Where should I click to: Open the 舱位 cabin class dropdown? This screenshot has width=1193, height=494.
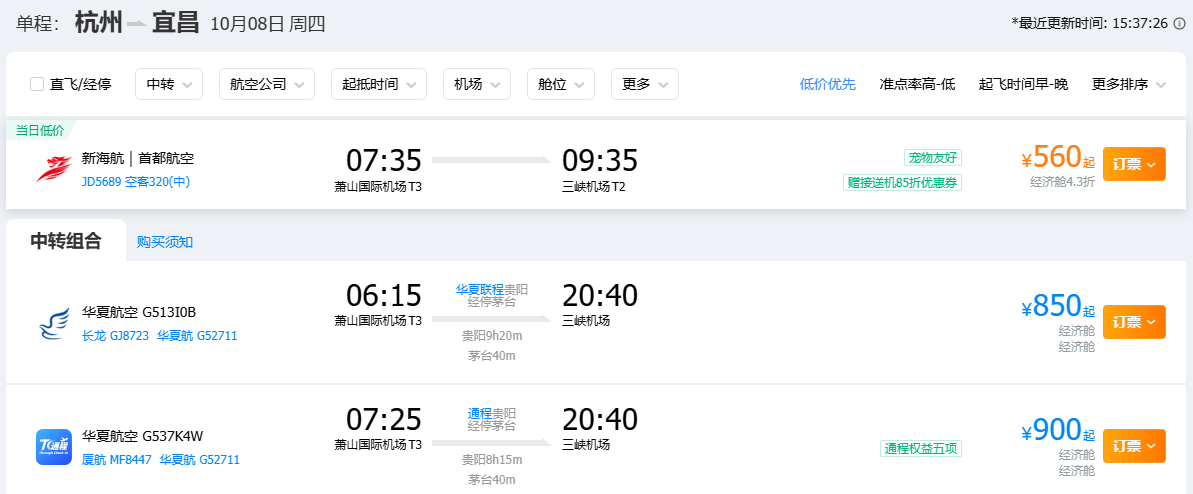point(561,84)
